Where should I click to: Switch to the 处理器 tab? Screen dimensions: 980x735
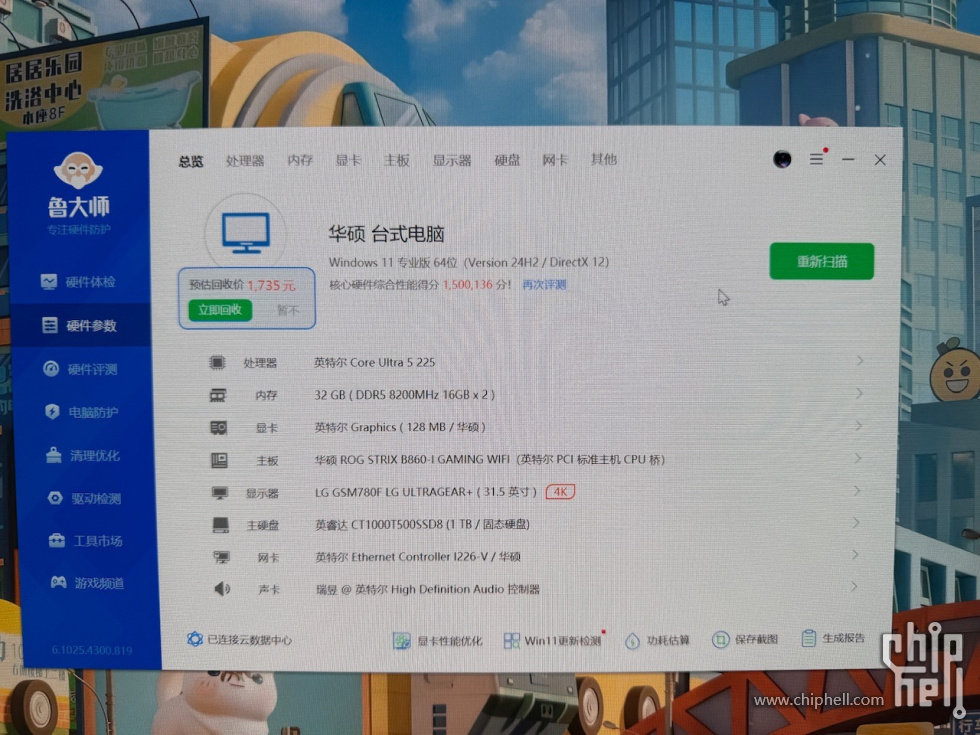click(x=245, y=161)
